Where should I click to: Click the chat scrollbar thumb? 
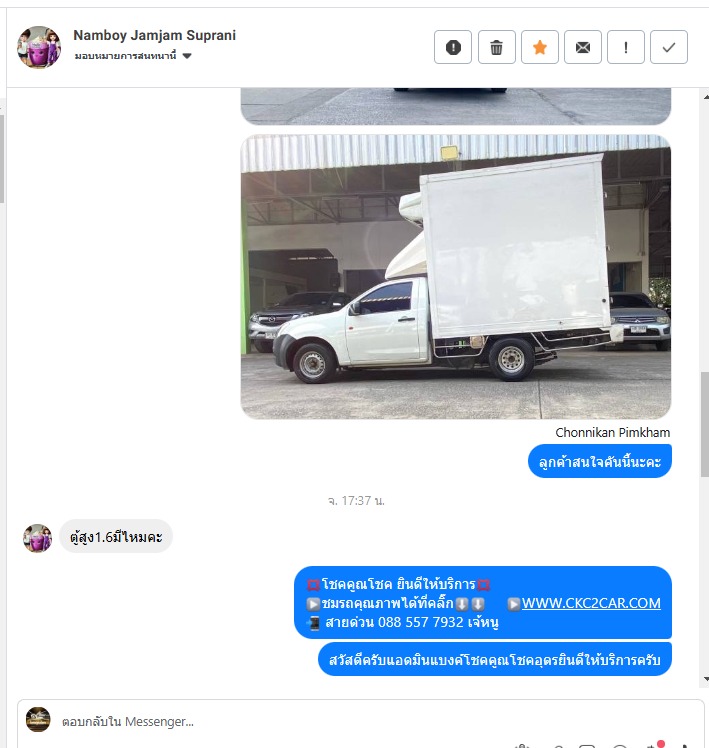coord(705,425)
